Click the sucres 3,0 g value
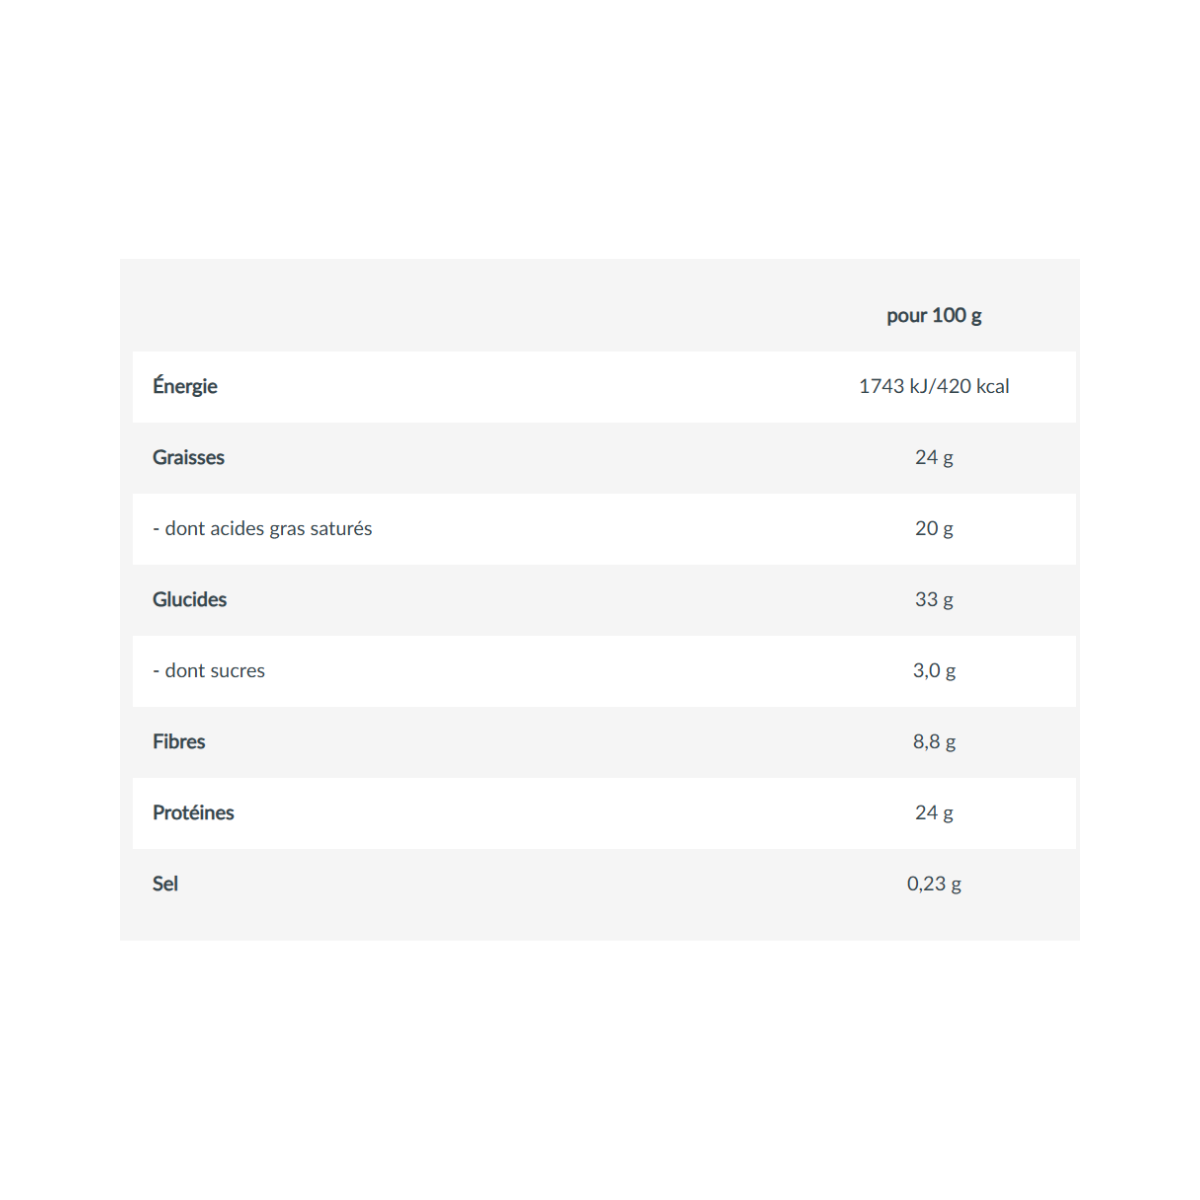Viewport: 1200px width, 1200px height. (934, 670)
